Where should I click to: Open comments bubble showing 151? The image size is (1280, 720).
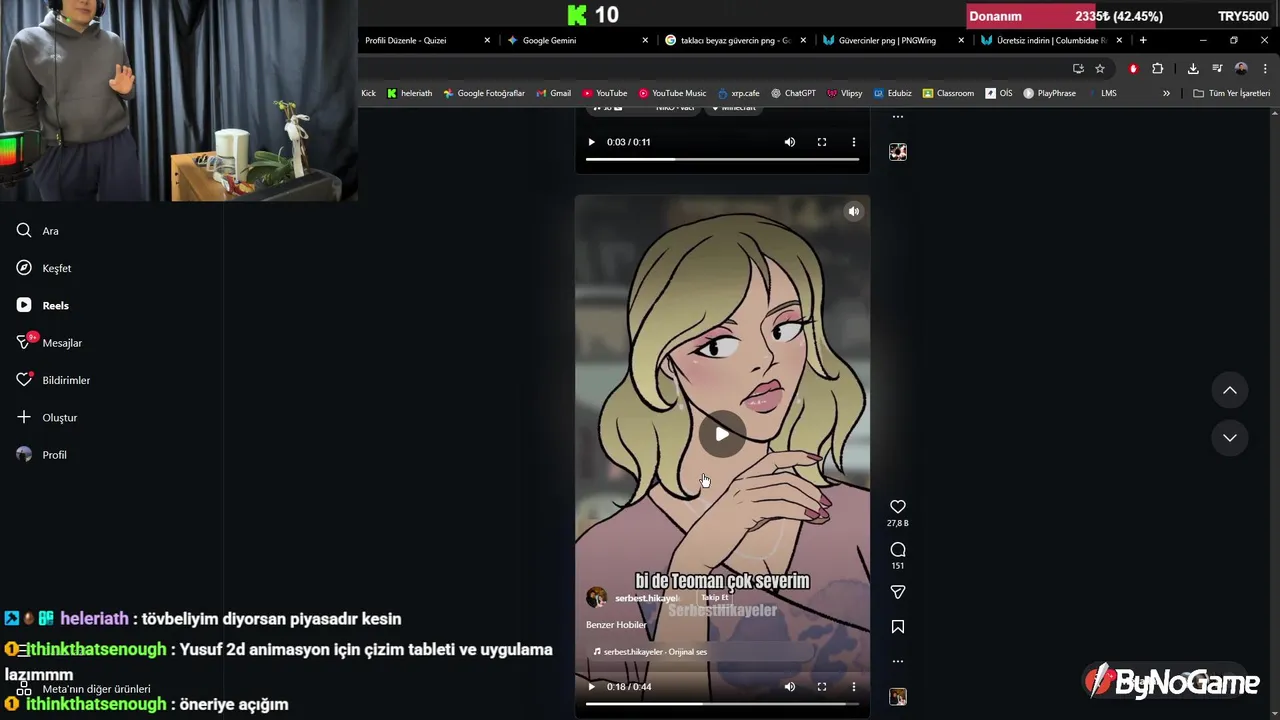[898, 550]
